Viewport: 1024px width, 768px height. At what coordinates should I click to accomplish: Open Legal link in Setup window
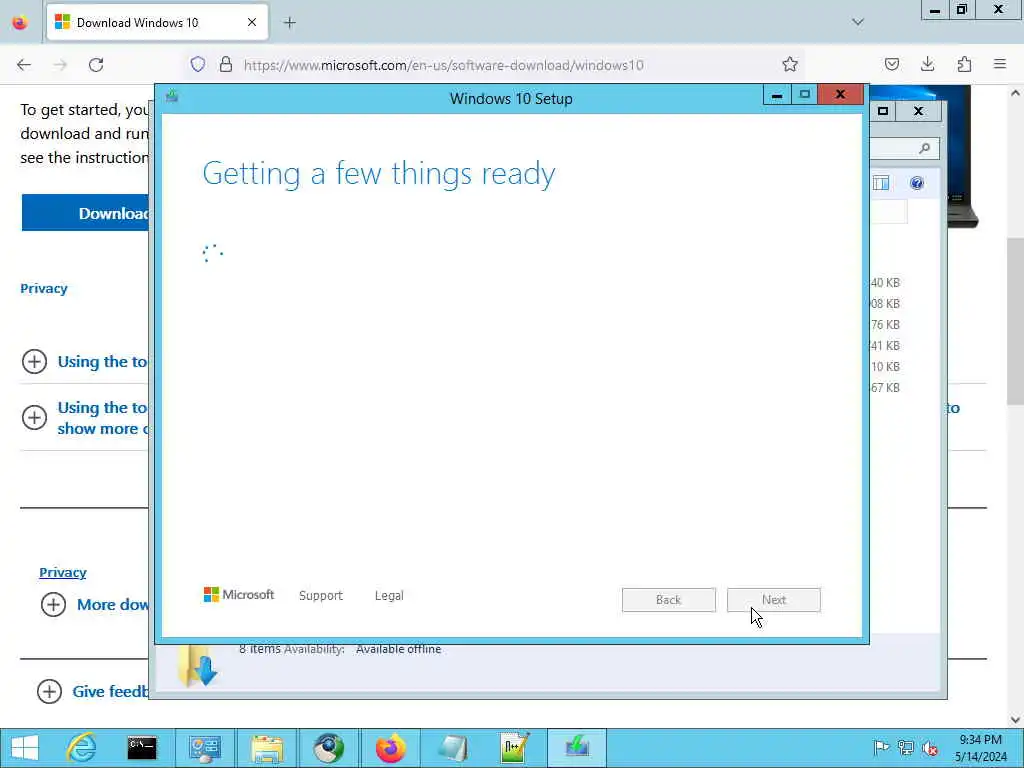389,596
